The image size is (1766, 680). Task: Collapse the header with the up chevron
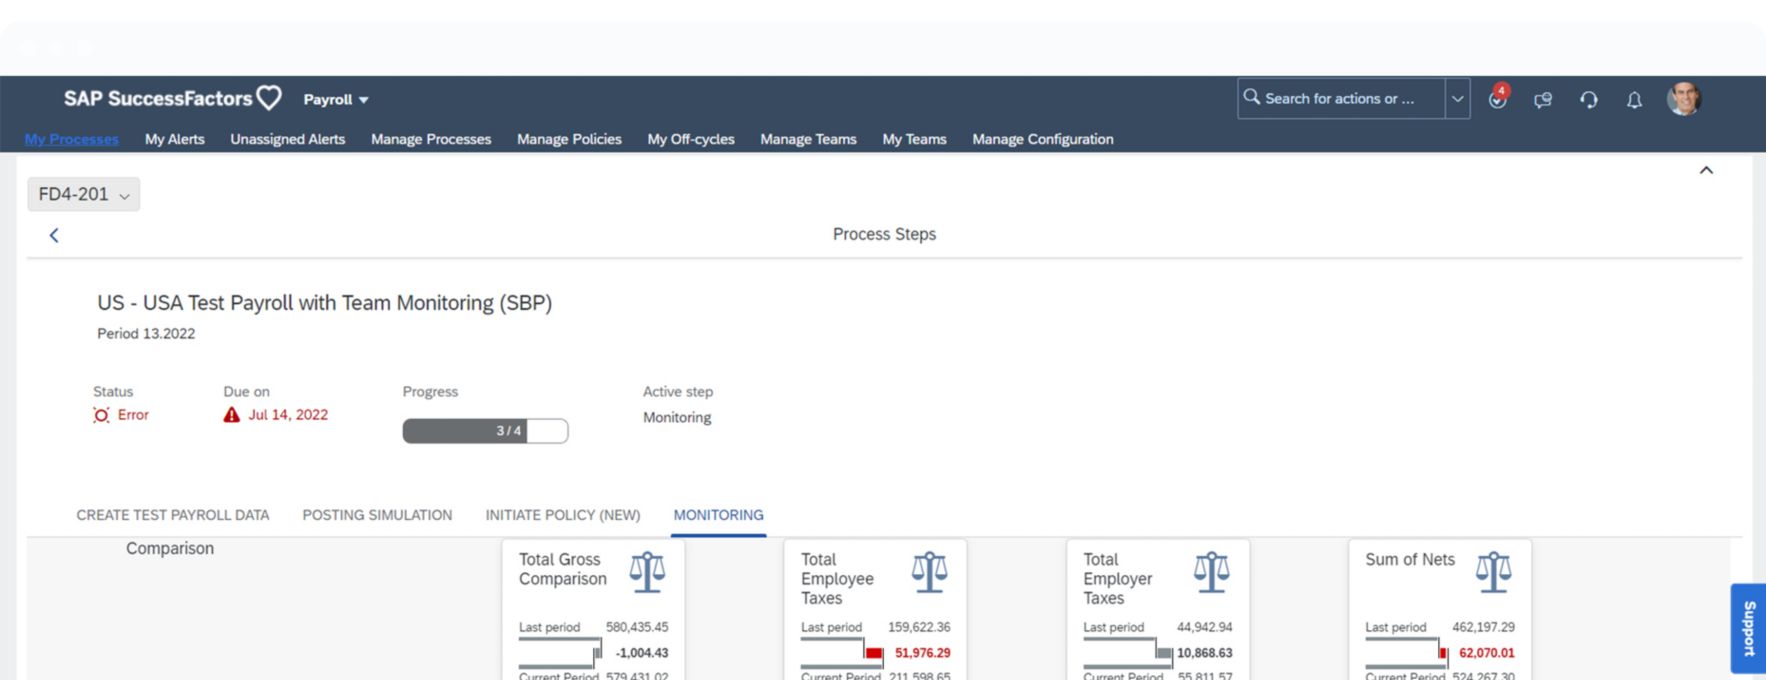pyautogui.click(x=1706, y=170)
